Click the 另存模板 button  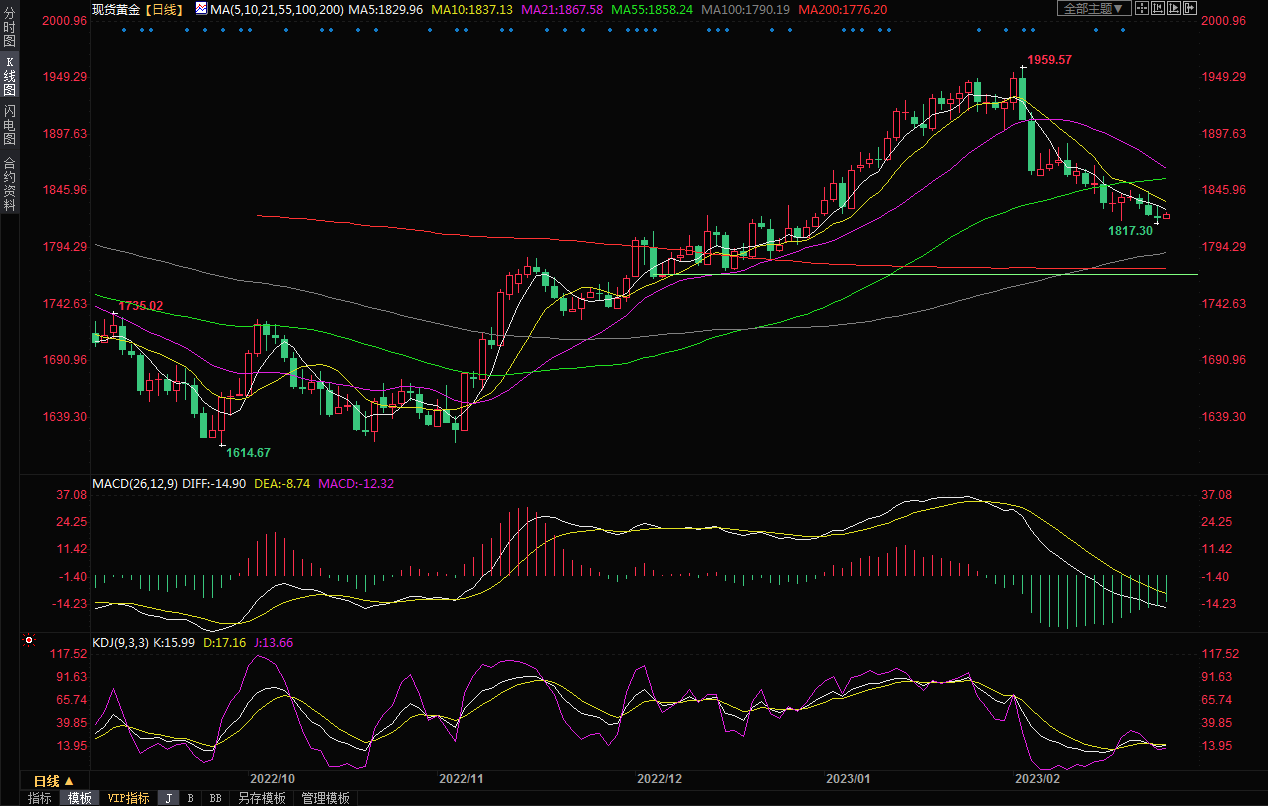(x=262, y=798)
